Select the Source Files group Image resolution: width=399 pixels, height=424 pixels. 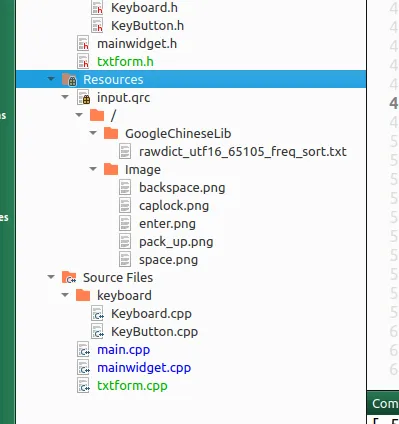point(118,278)
